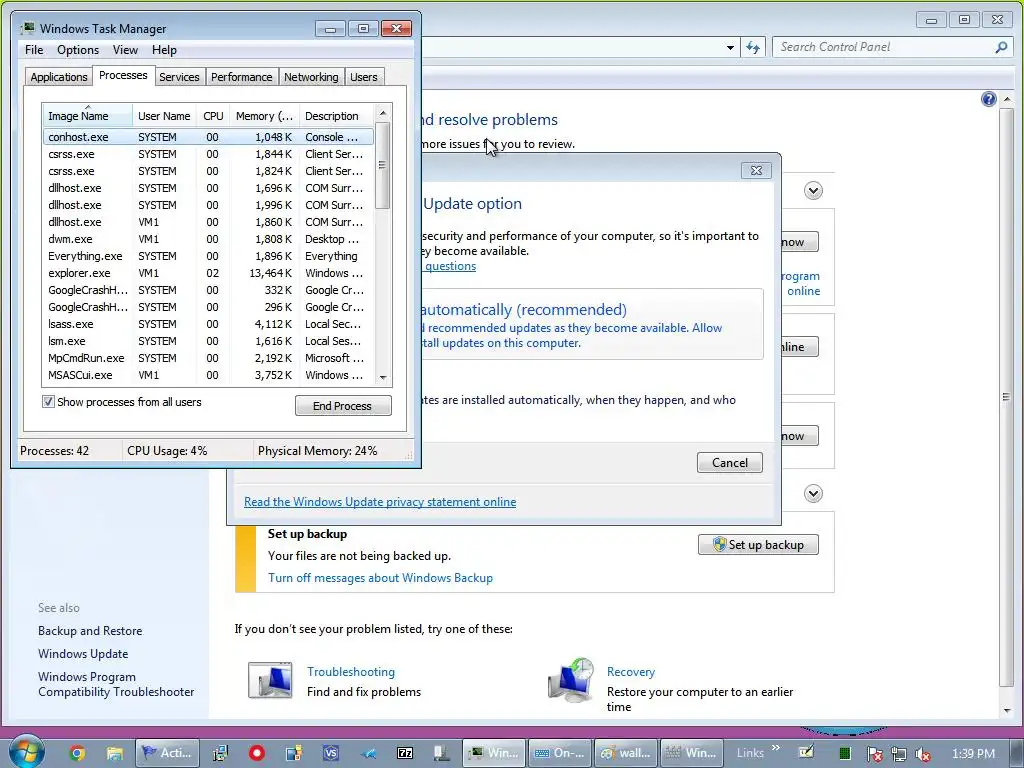Open the red record icon in taskbar

pyautogui.click(x=257, y=753)
